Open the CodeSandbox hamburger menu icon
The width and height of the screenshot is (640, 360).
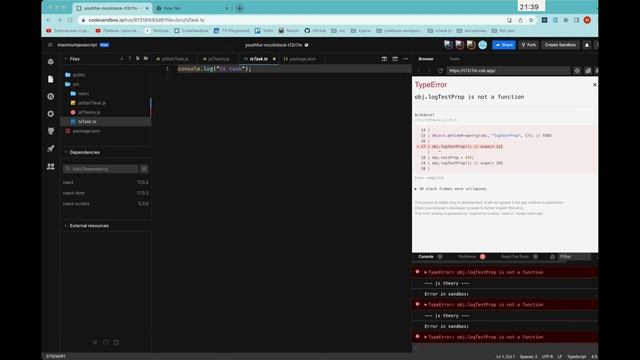[x=50, y=45]
